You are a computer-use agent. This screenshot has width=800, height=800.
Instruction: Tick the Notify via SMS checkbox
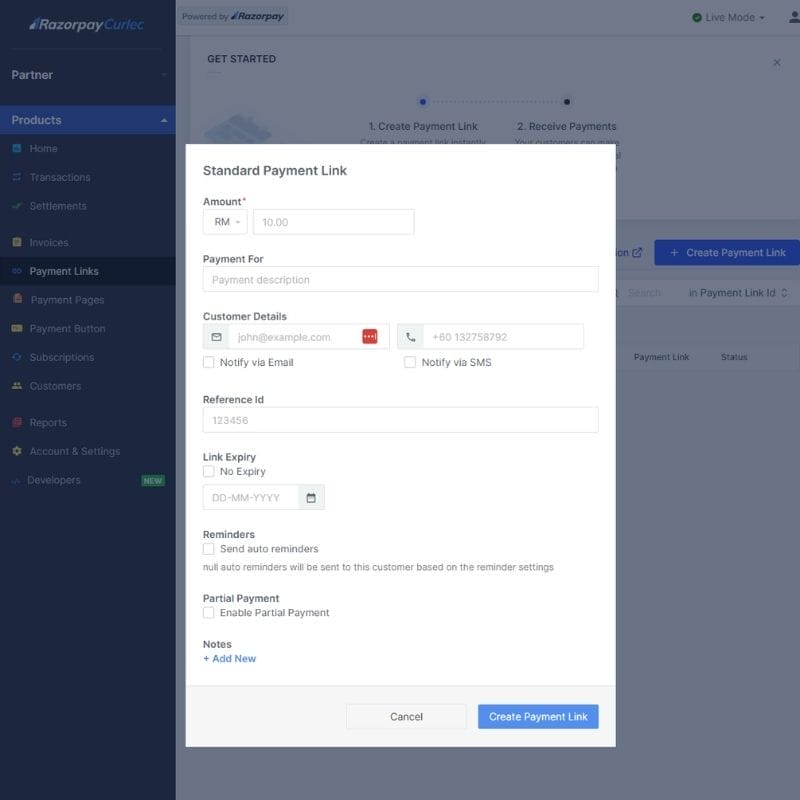[410, 362]
